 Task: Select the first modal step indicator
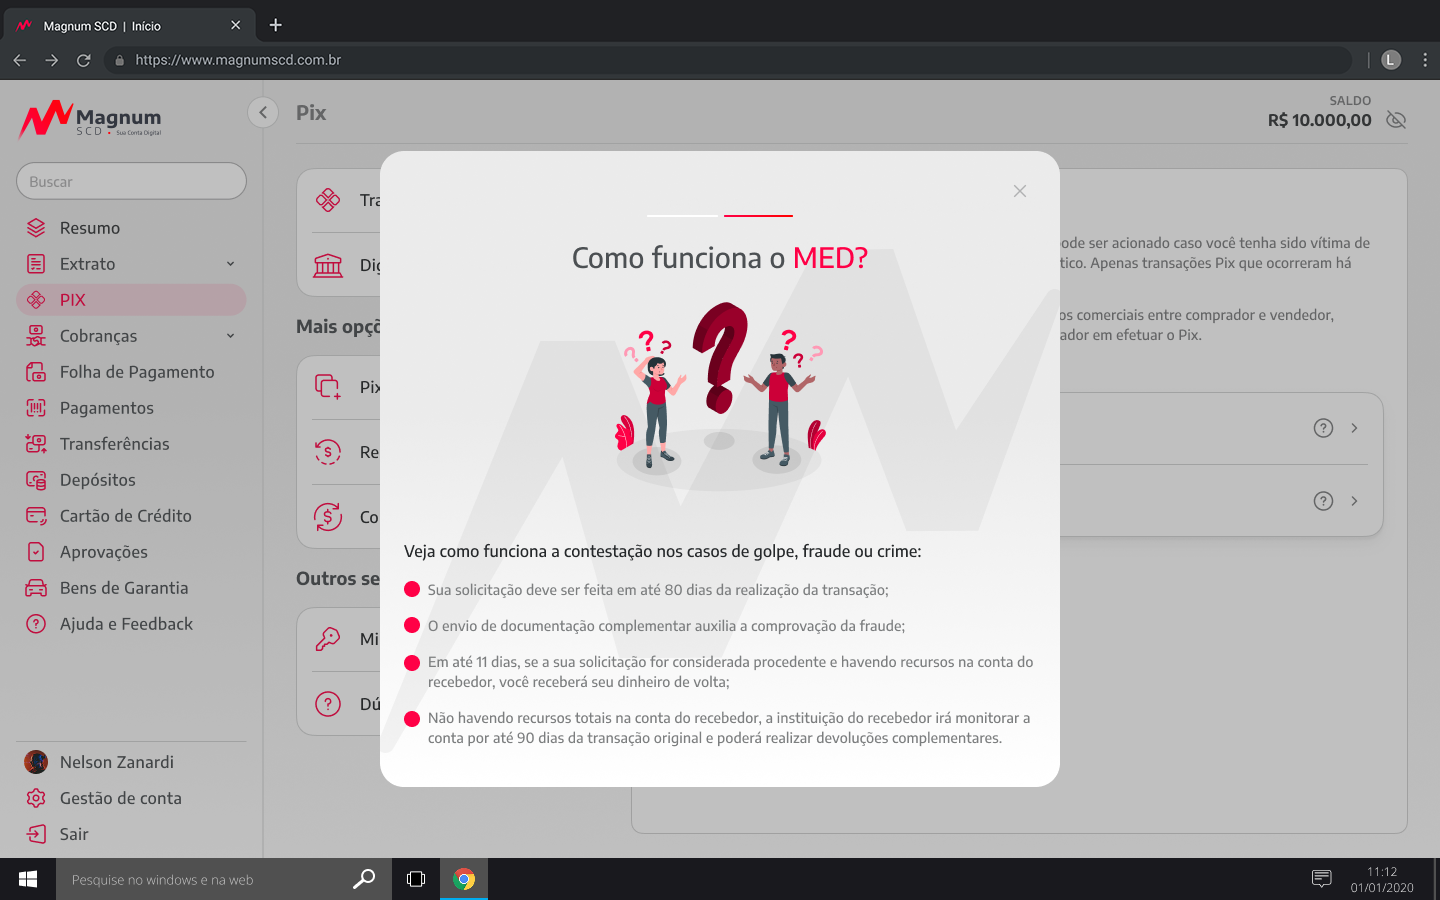682,215
